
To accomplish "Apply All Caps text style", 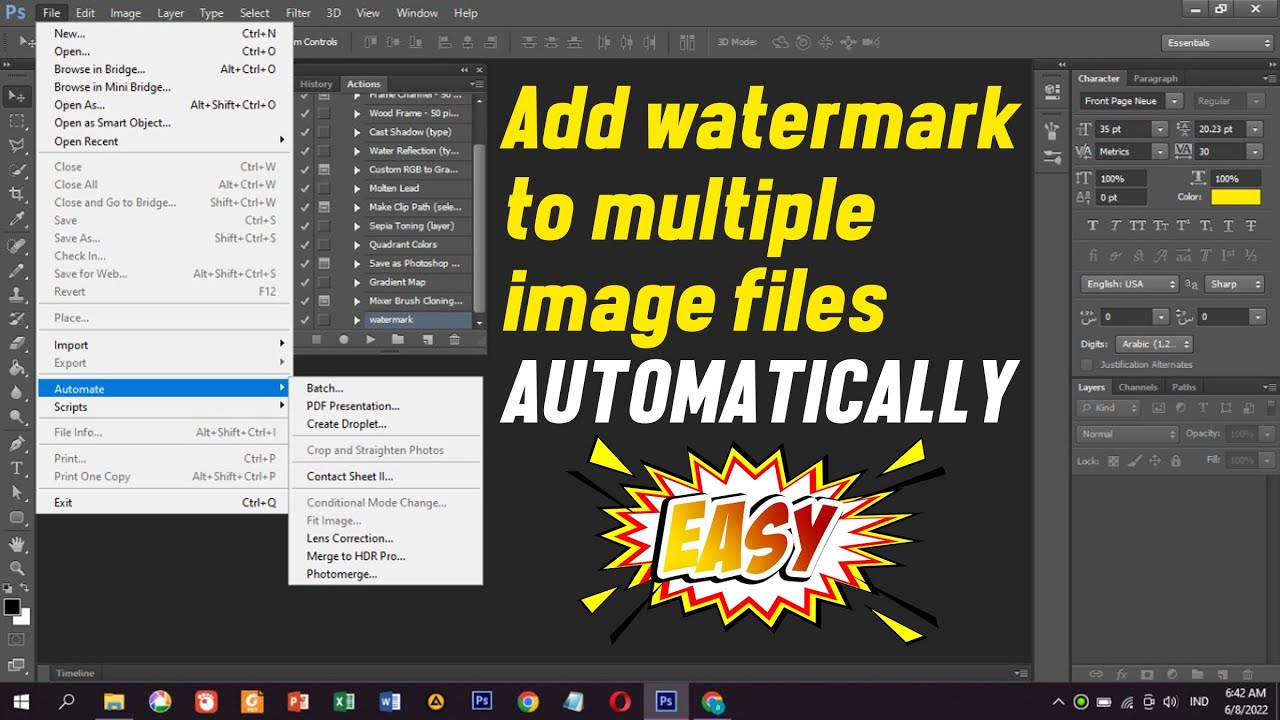I will pos(1138,226).
